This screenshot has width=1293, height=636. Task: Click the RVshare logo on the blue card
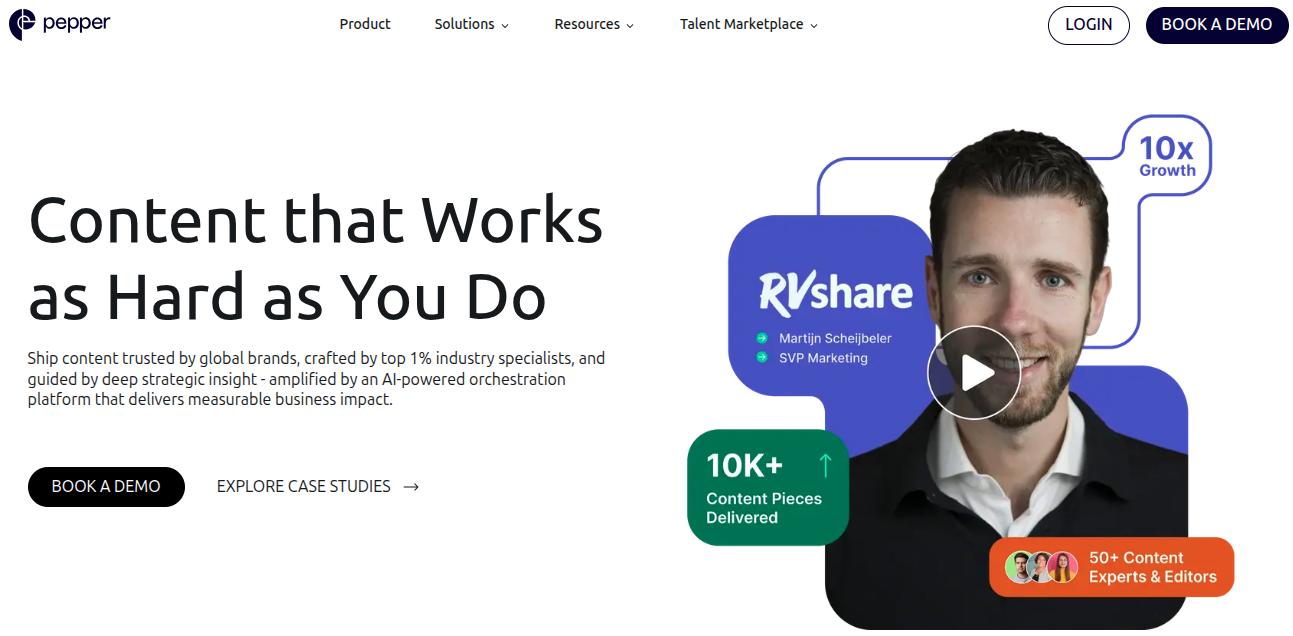click(835, 292)
